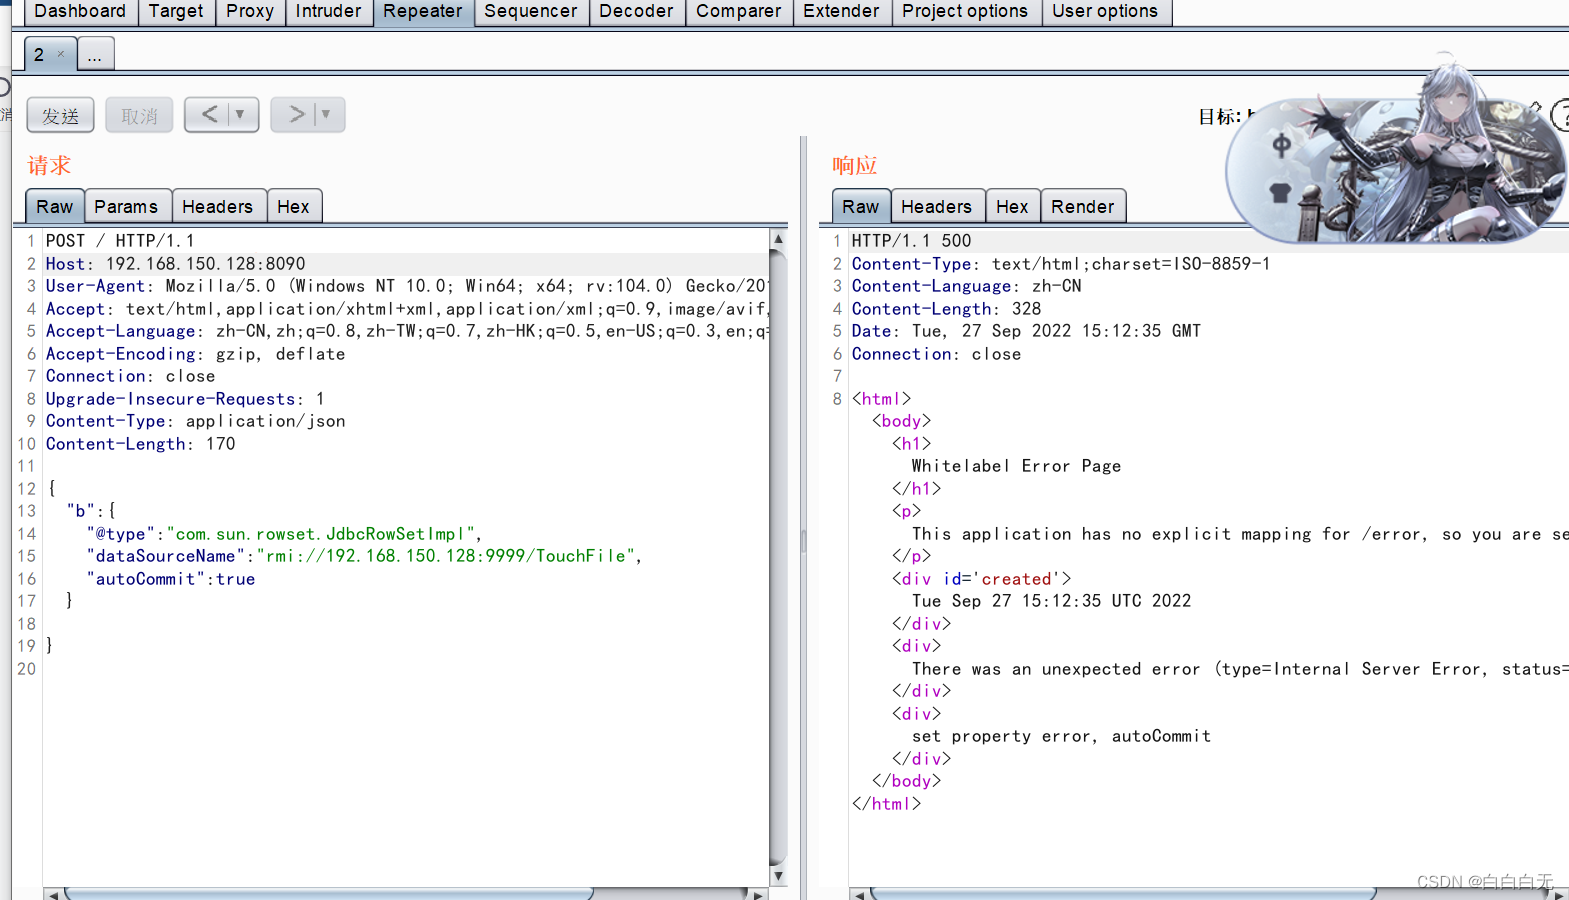The image size is (1569, 900).
Task: Open request Headers tab
Action: point(218,206)
